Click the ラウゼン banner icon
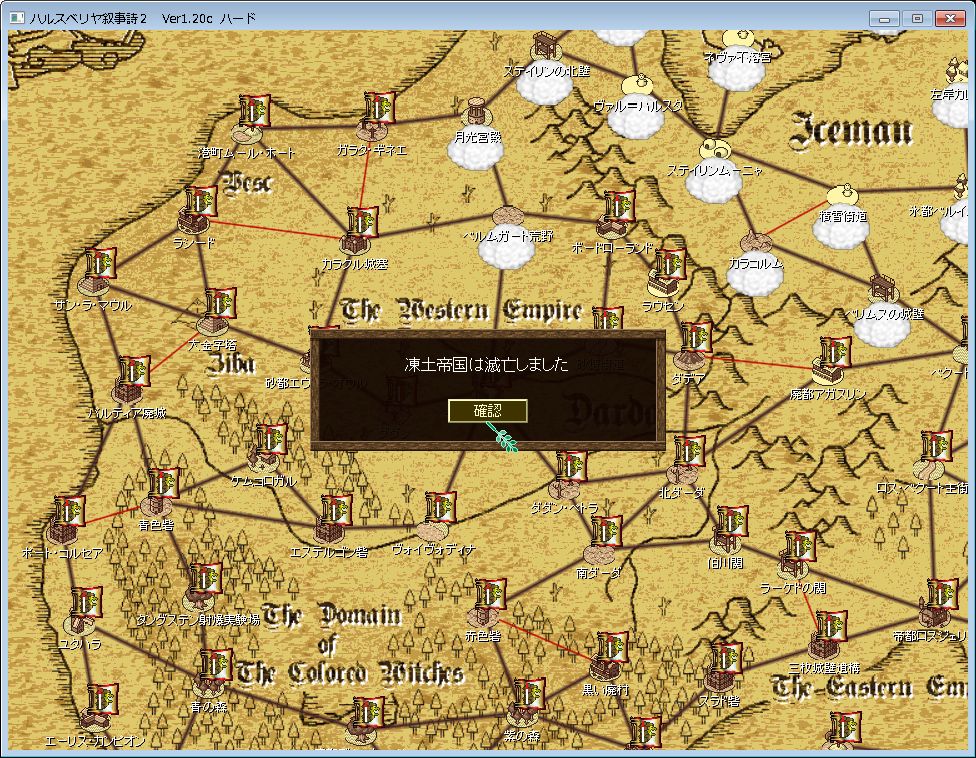Screen dimensions: 976x758 tap(670, 266)
